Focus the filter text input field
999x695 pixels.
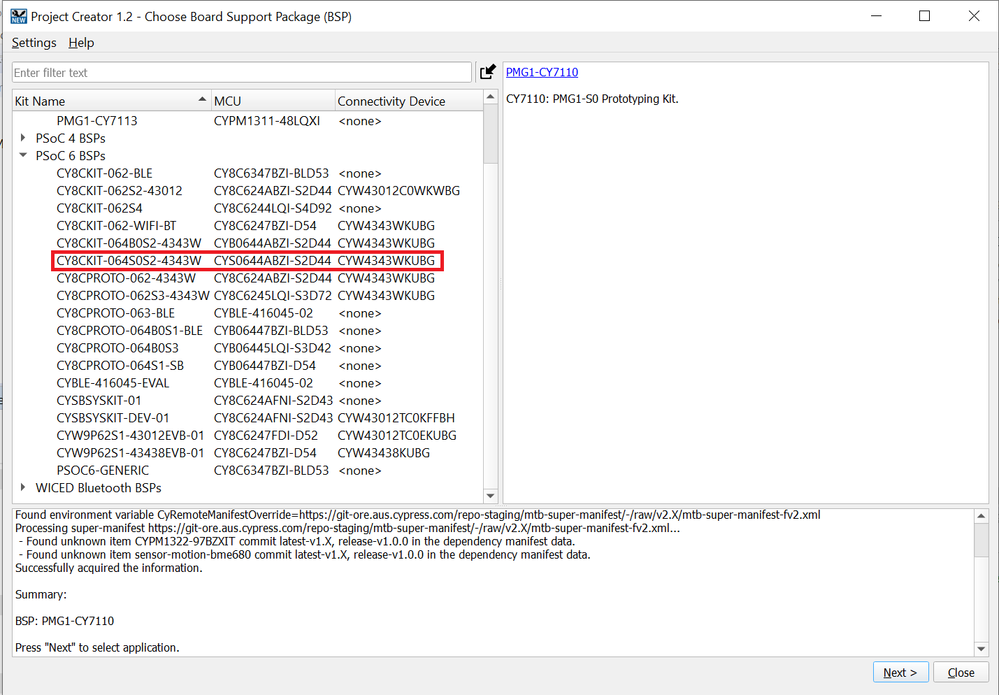click(242, 73)
